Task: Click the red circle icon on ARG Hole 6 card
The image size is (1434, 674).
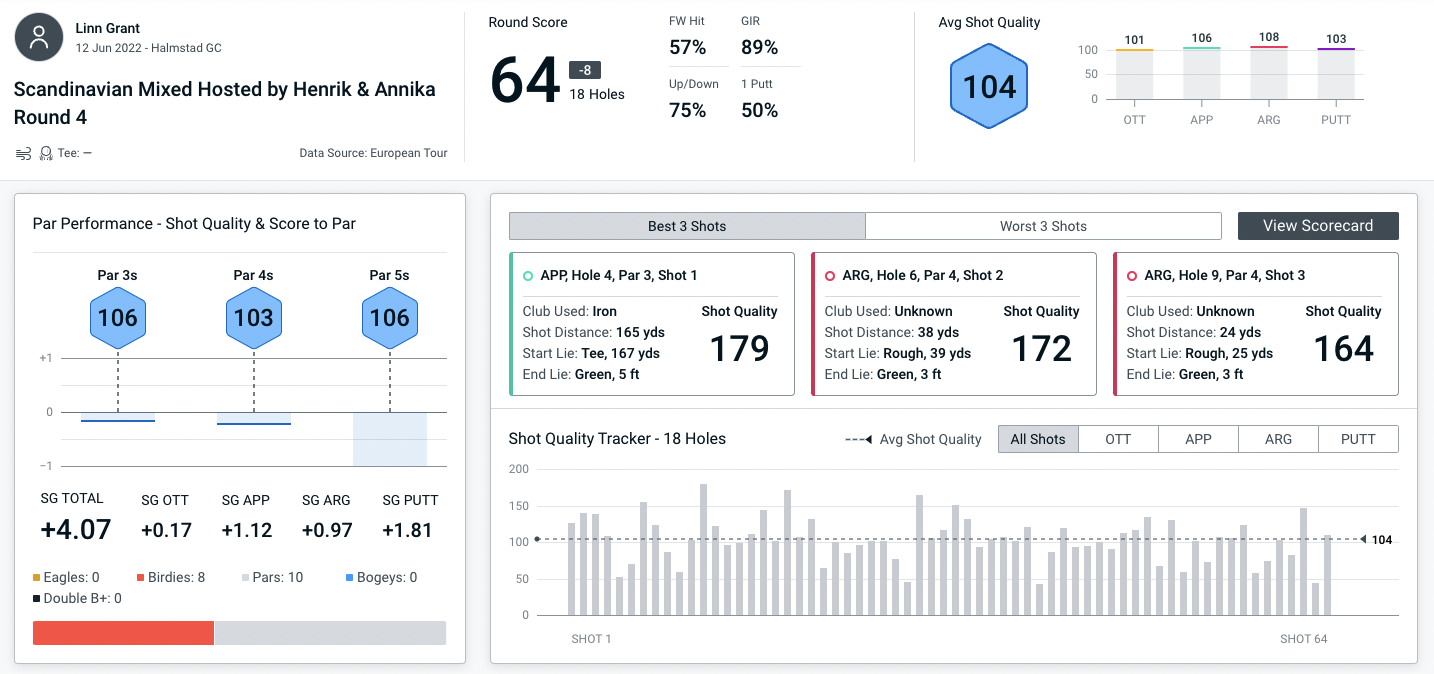Action: [x=830, y=276]
